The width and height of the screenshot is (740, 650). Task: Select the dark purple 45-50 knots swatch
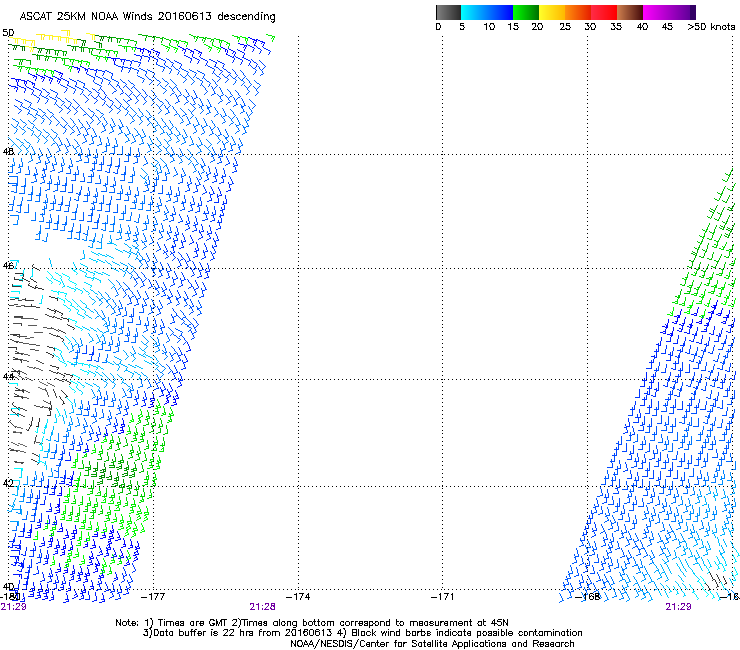[682, 12]
